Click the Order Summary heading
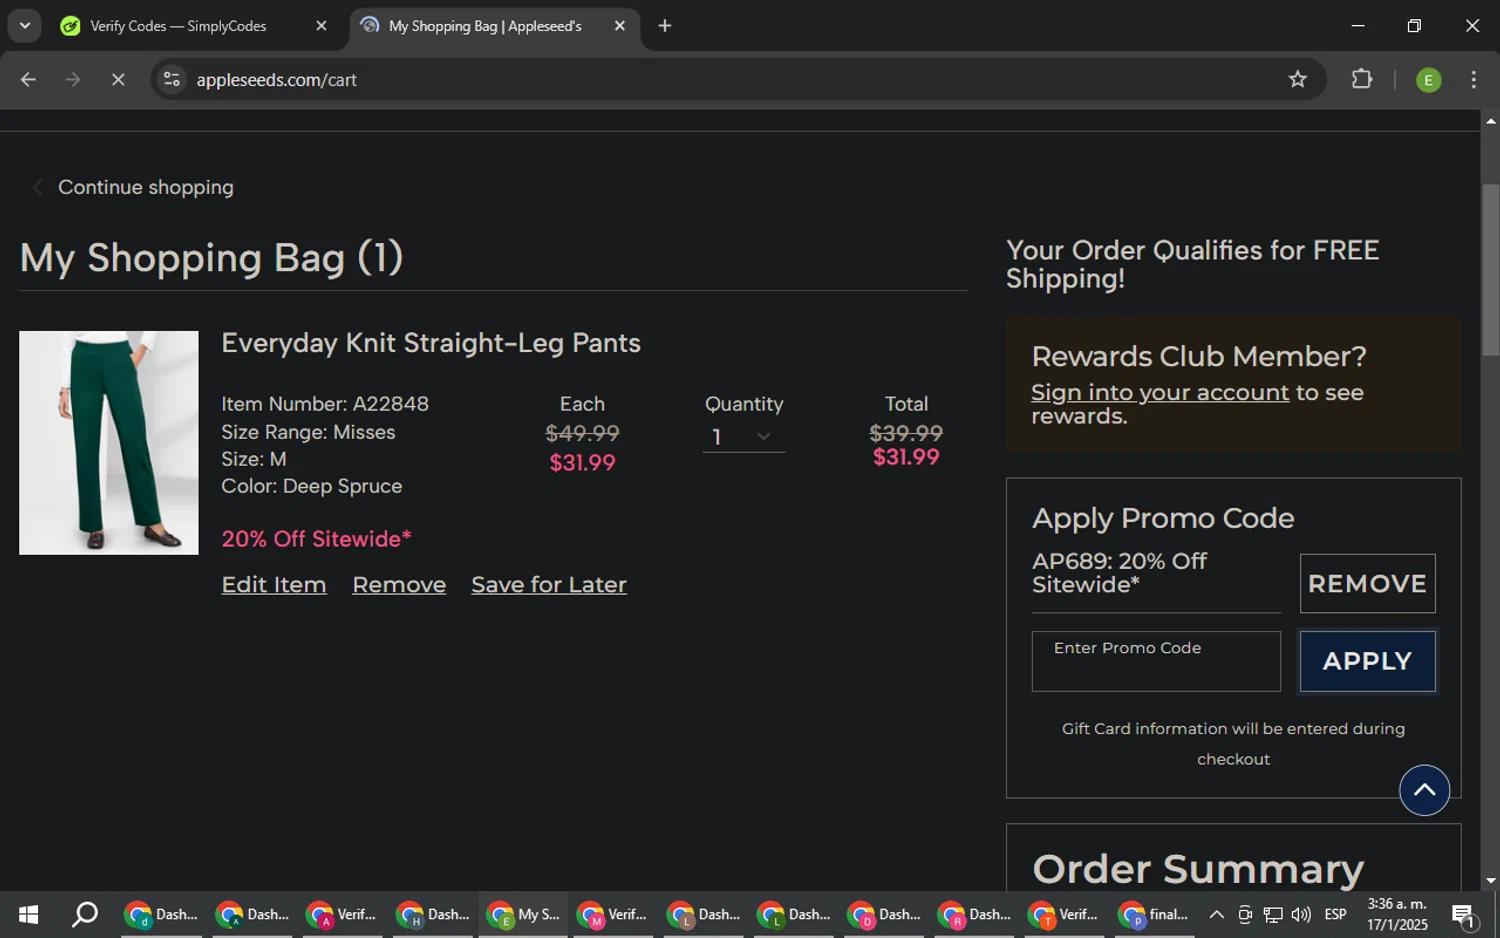1500x938 pixels. click(1198, 868)
